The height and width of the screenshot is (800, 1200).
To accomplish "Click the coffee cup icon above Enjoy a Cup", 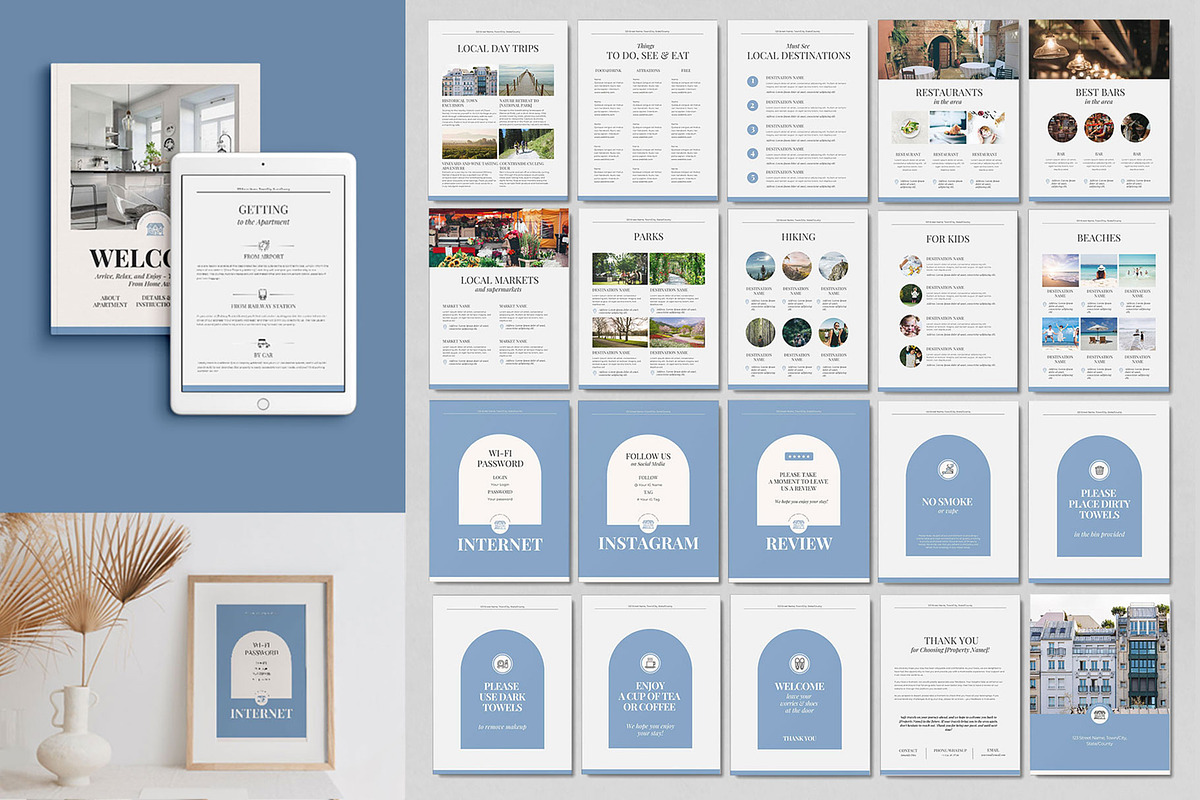I will coord(648,662).
